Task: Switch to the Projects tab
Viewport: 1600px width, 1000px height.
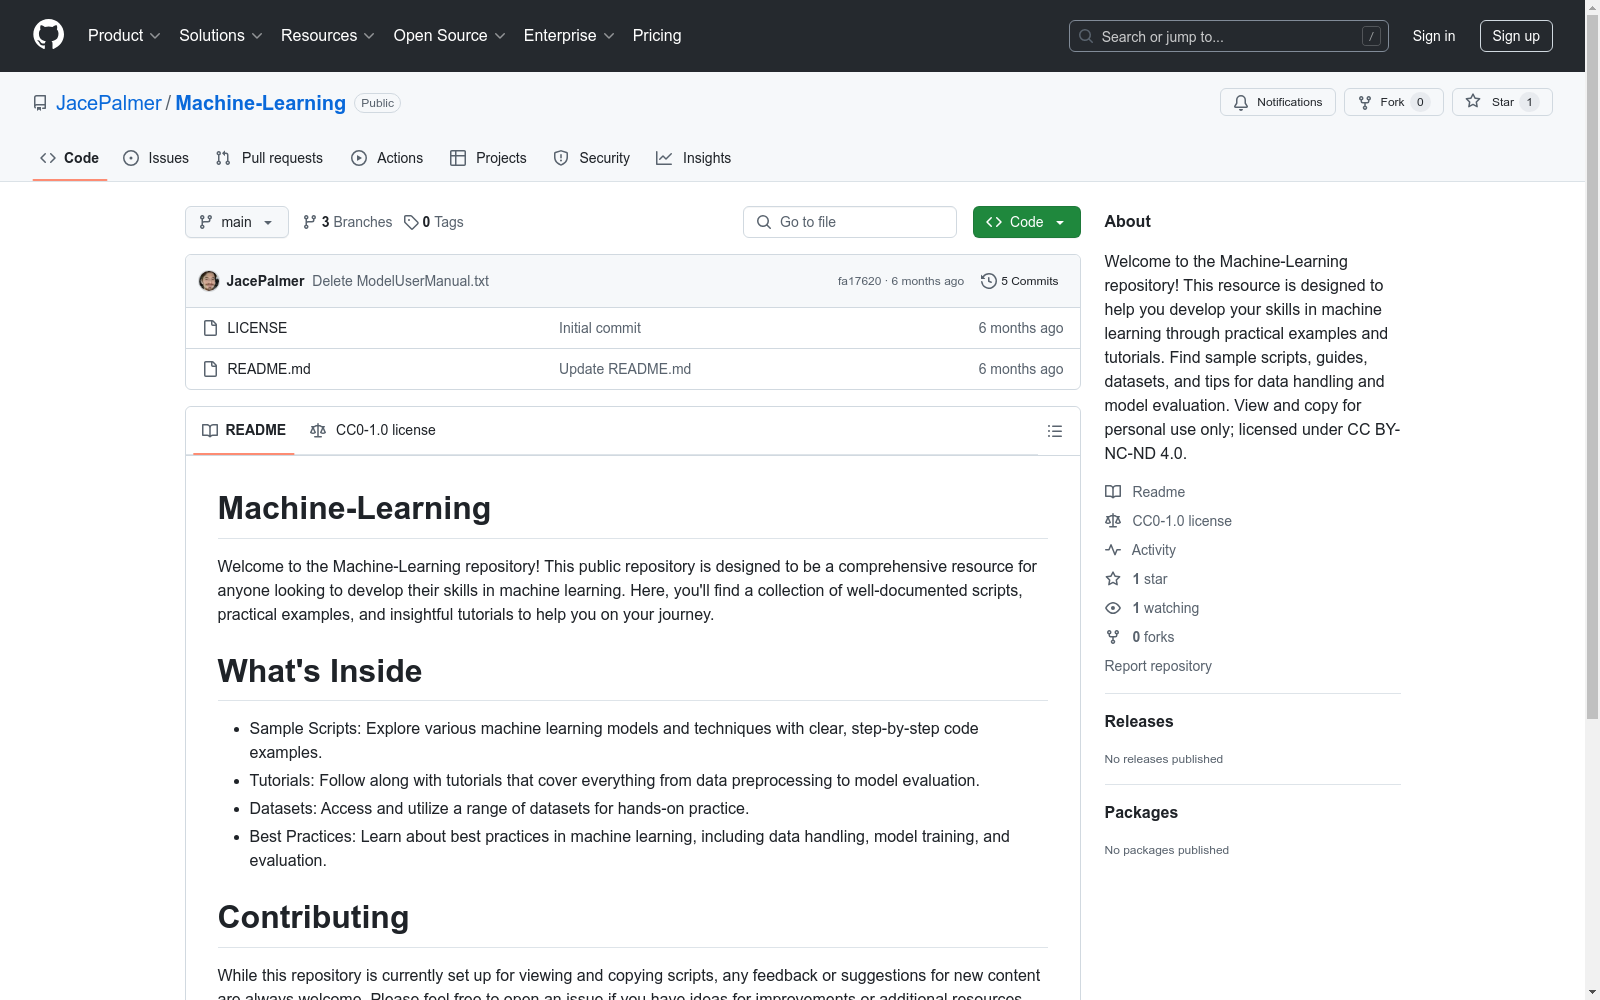Action: pyautogui.click(x=488, y=158)
